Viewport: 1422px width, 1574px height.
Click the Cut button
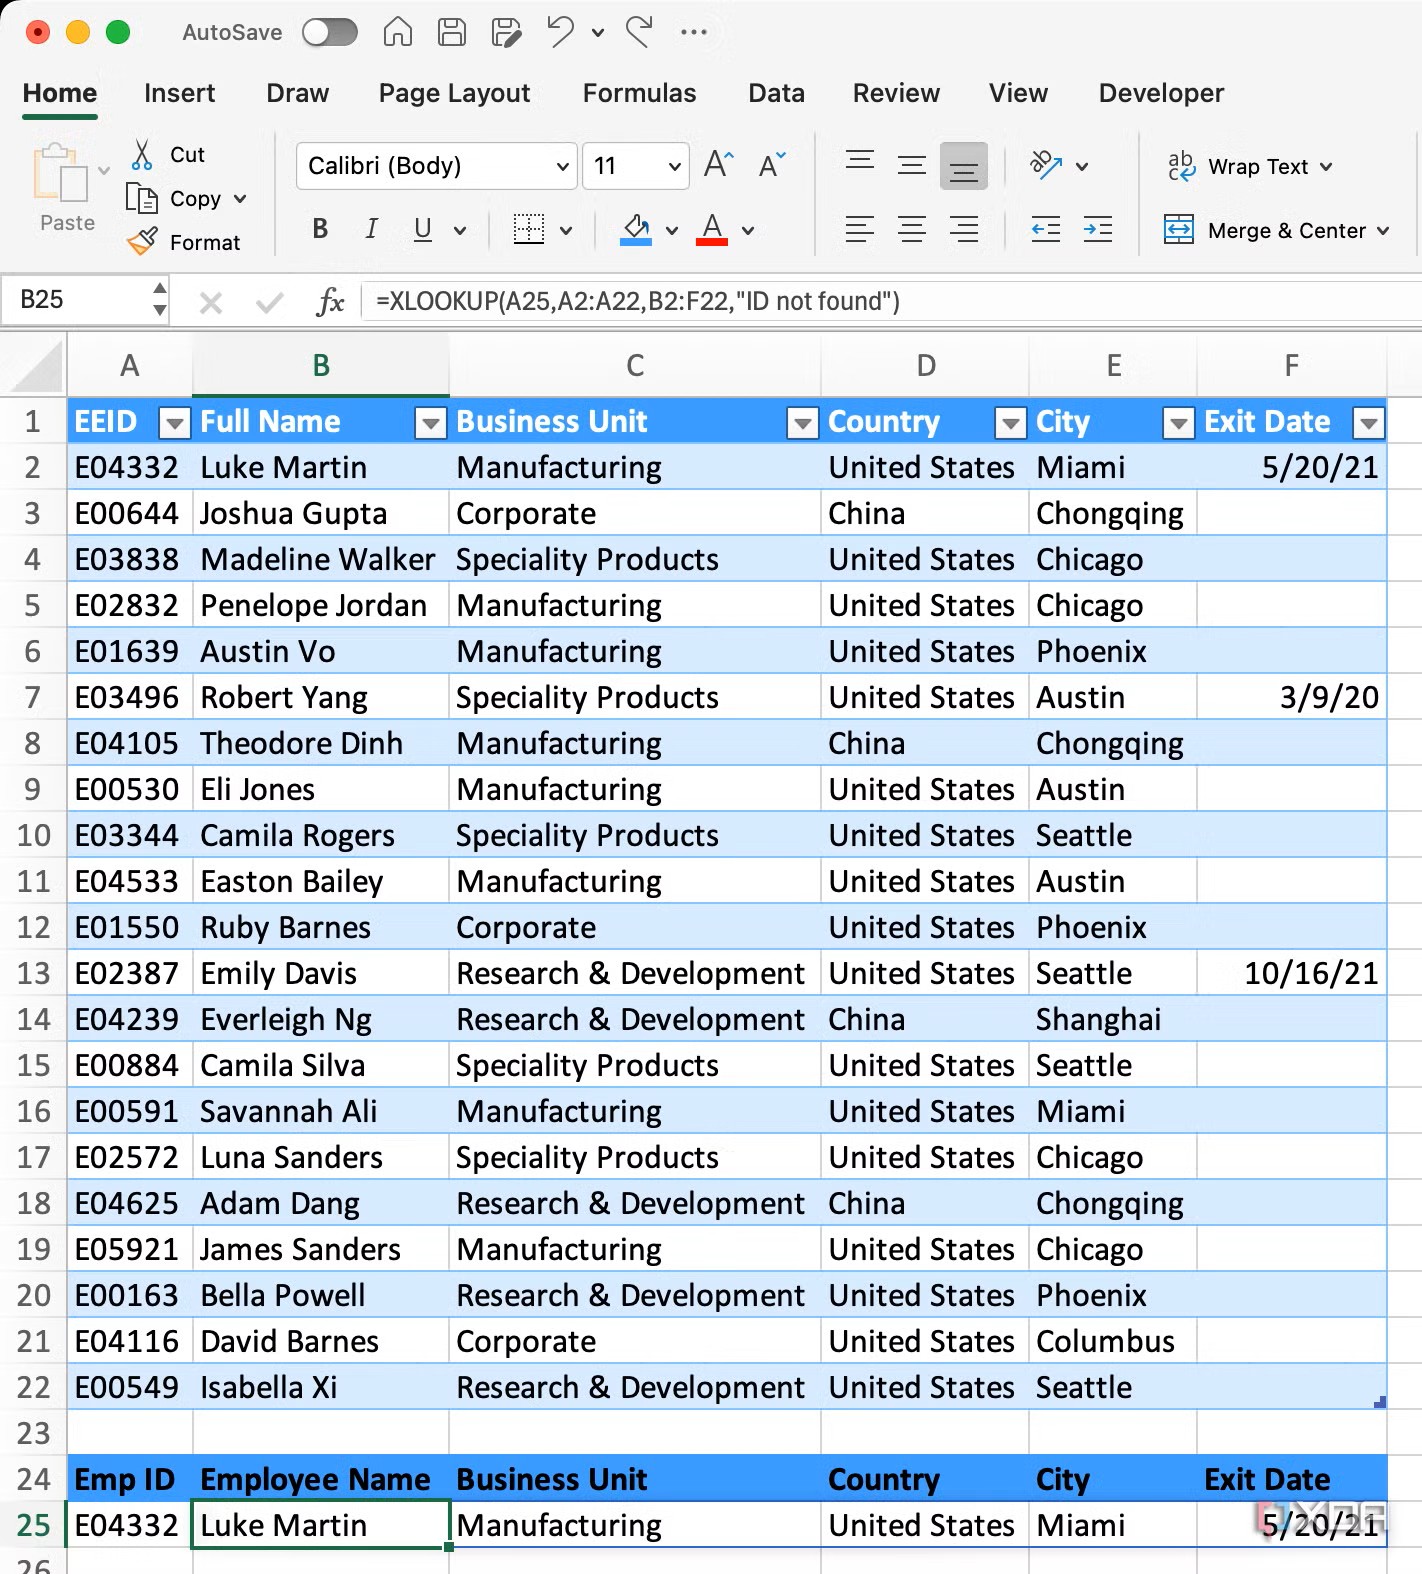pyautogui.click(x=168, y=154)
